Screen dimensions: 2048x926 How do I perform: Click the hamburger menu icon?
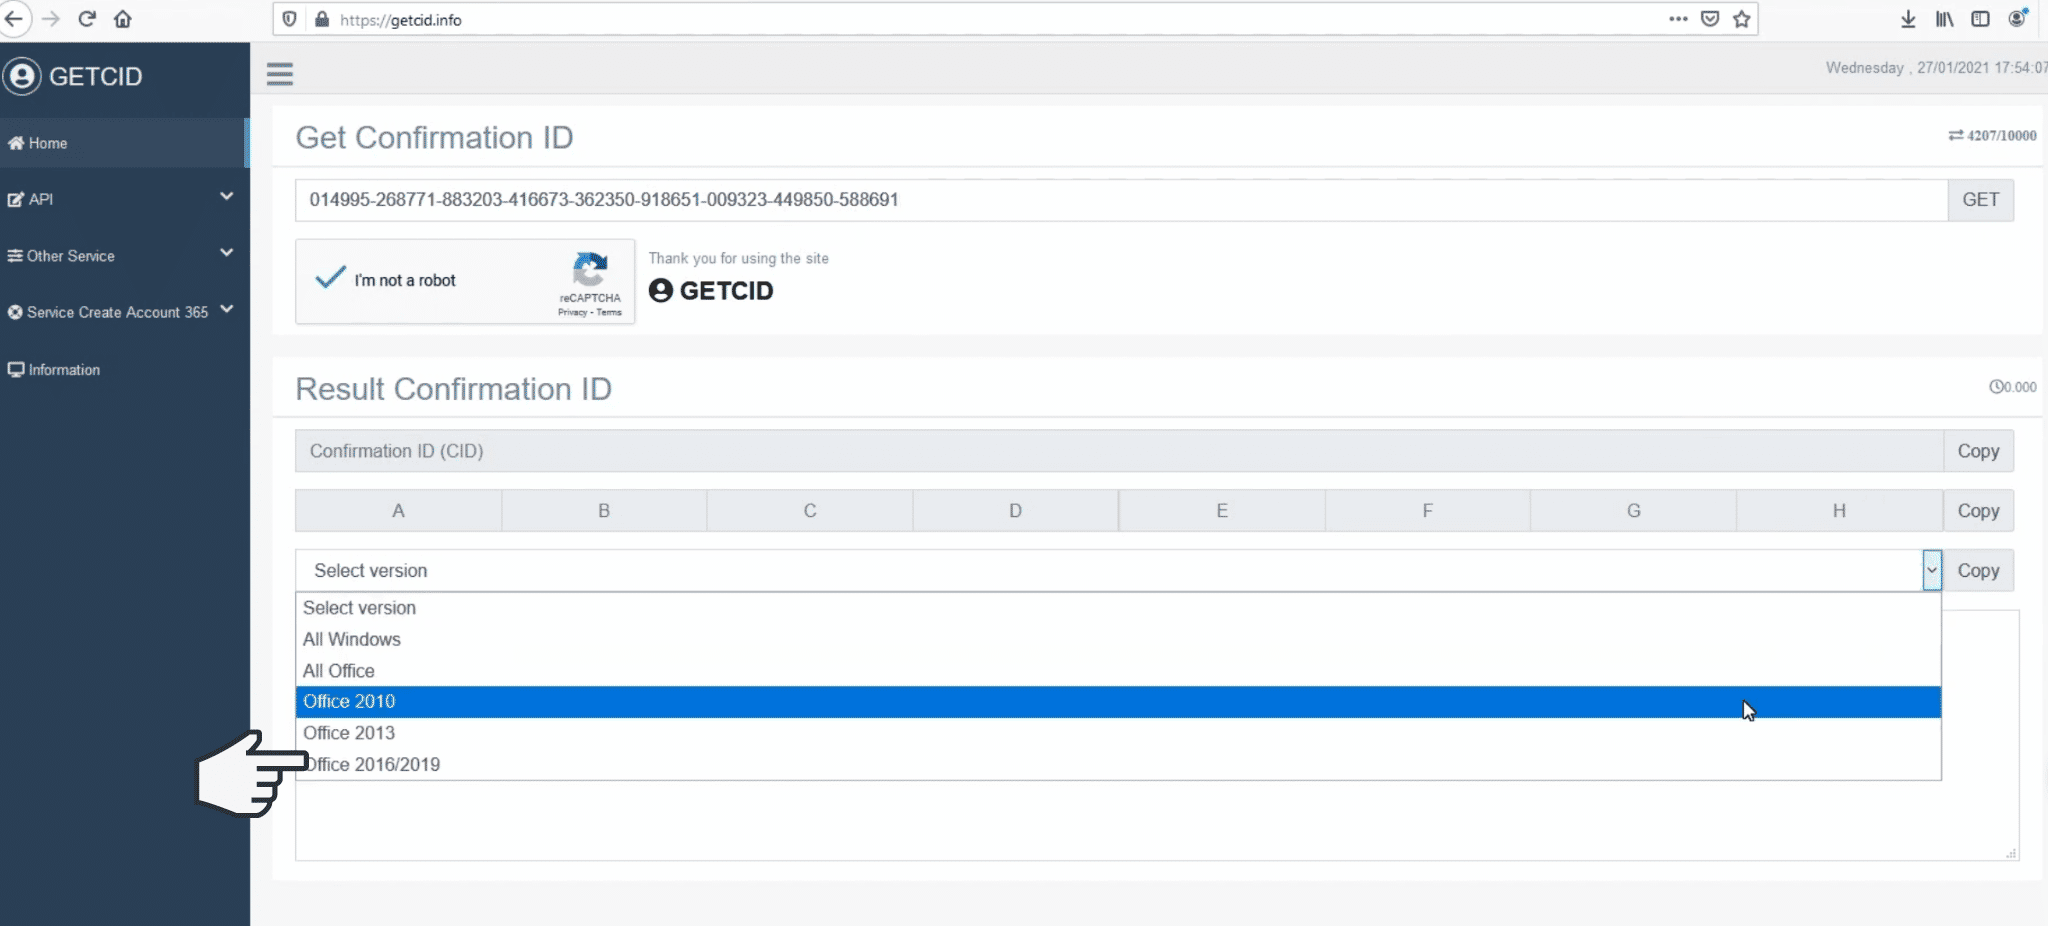(x=280, y=74)
